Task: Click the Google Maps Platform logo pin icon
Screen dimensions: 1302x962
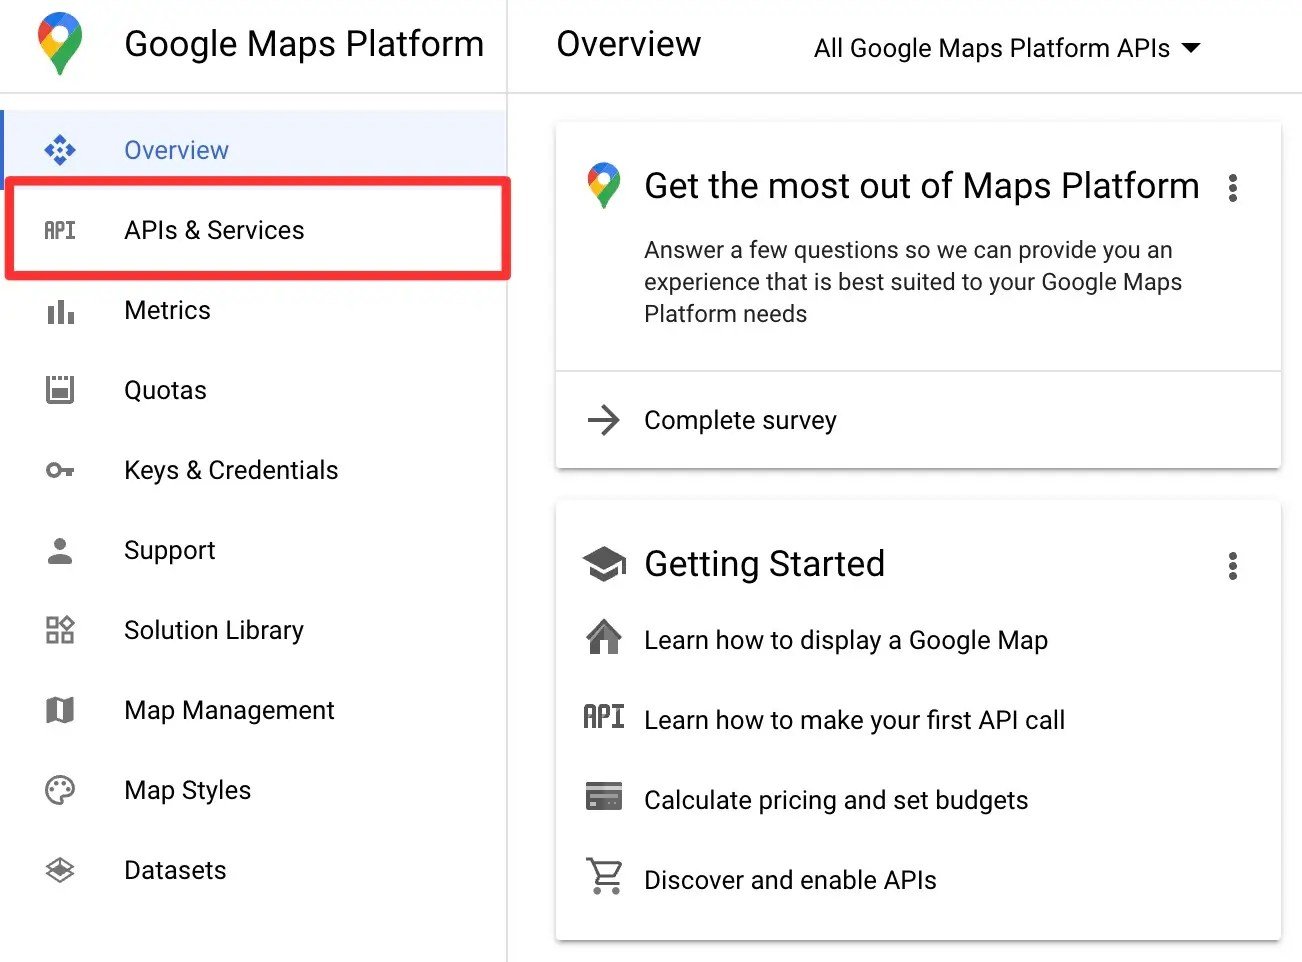Action: (x=59, y=43)
